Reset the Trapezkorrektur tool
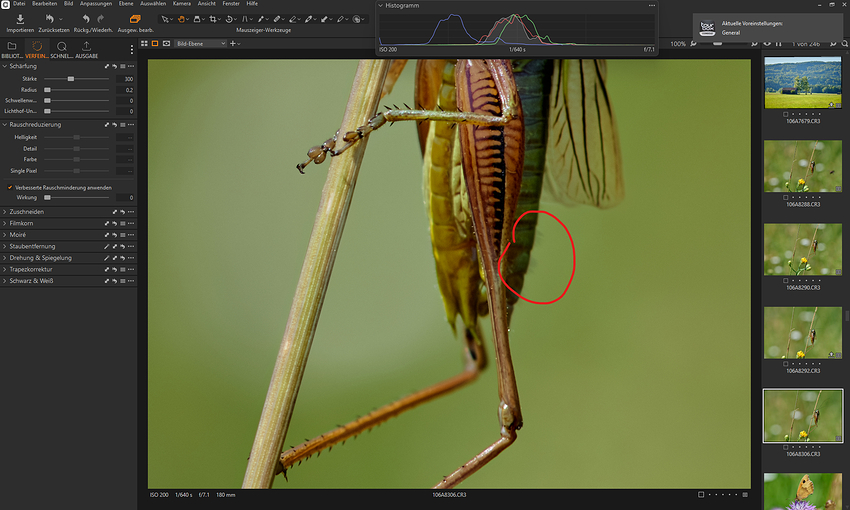Screen dimensions: 850x510 [x=115, y=269]
